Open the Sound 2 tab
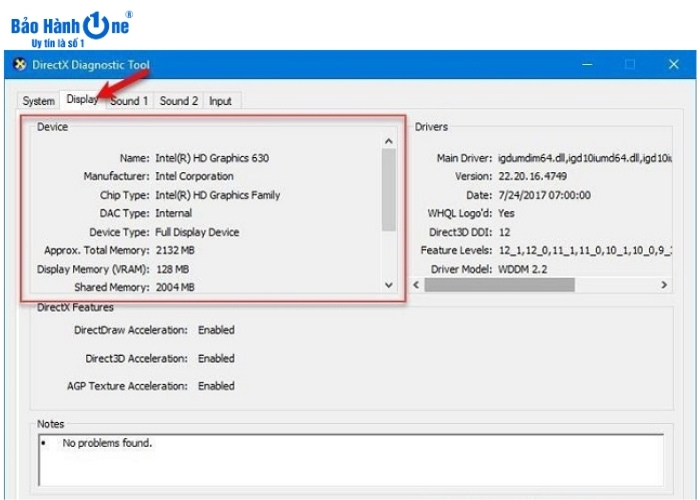Screen dimensions: 700x500 (179, 101)
